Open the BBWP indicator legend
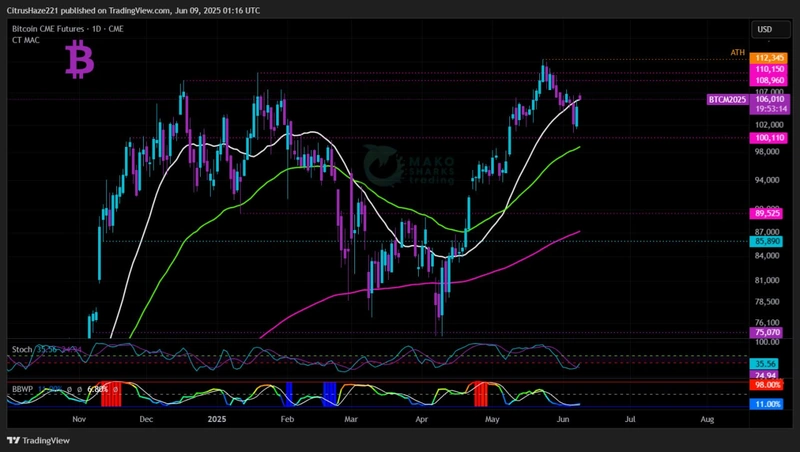The image size is (800, 452). pyautogui.click(x=22, y=388)
